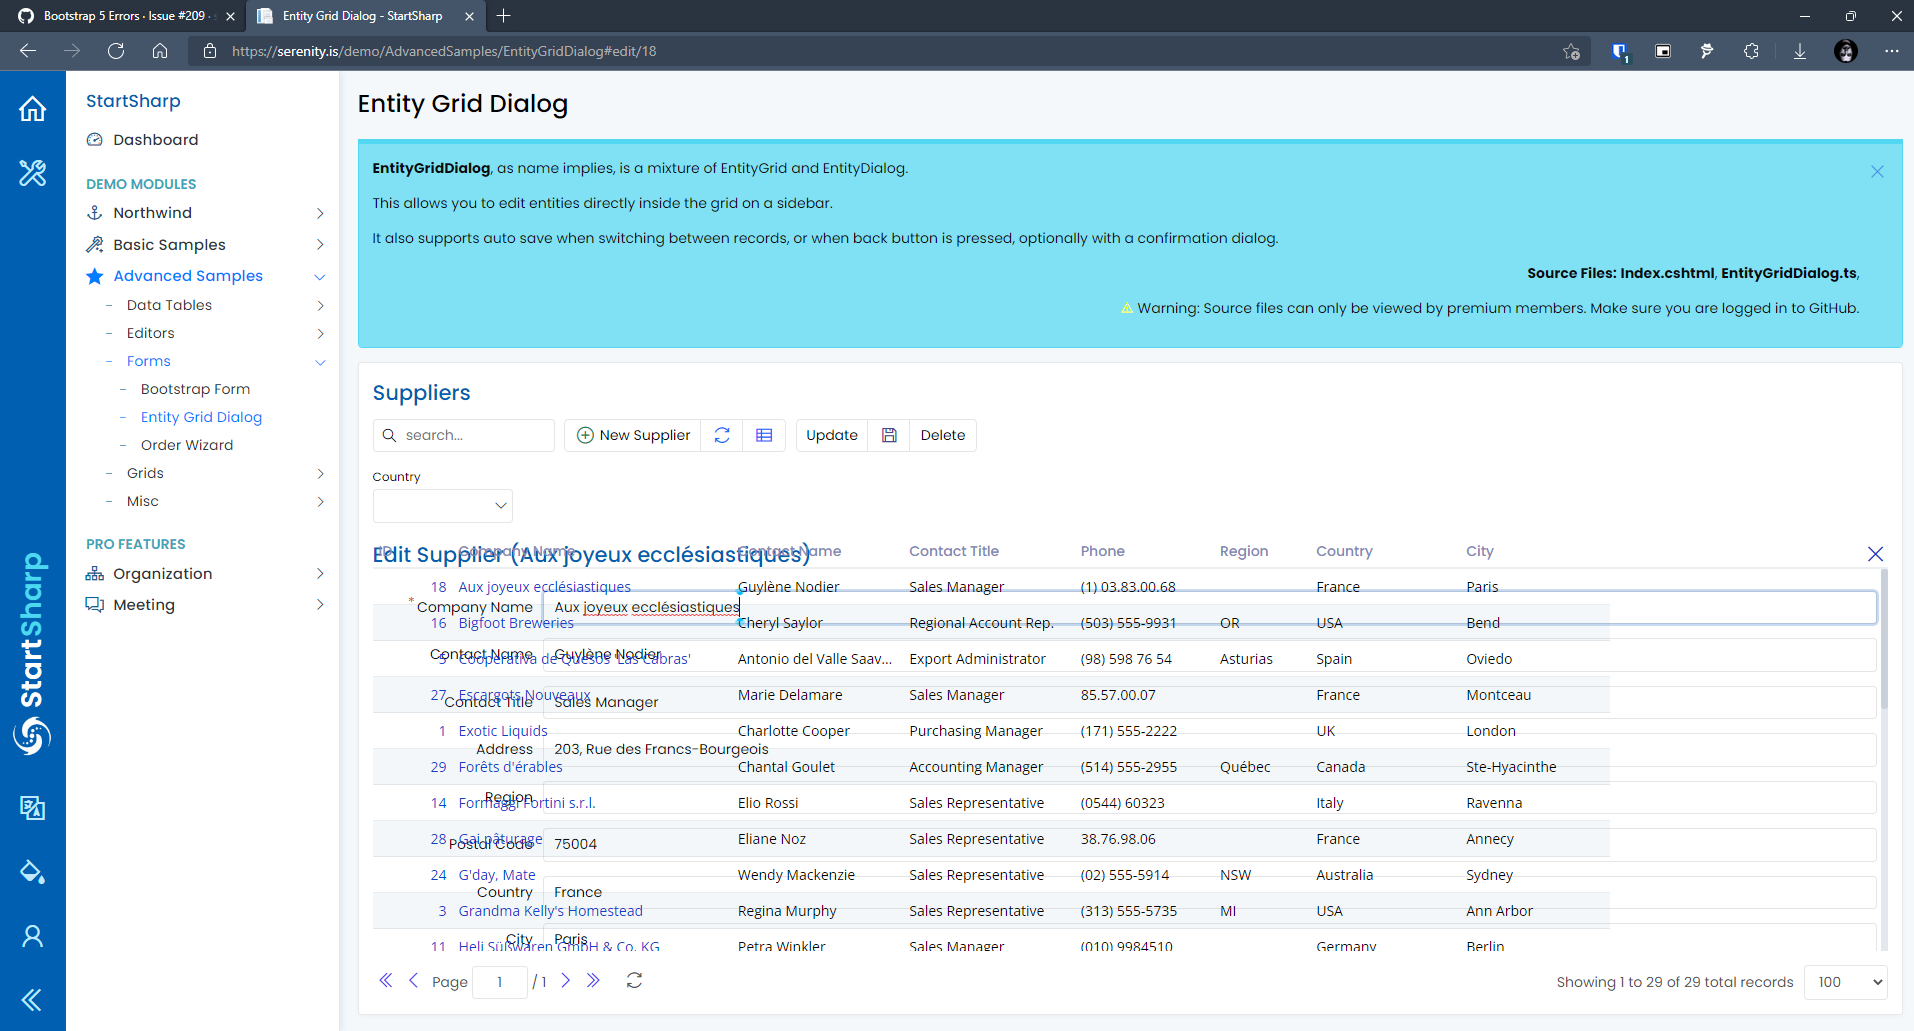Click the plus icon on New Supplier
Viewport: 1914px width, 1031px height.
pos(585,435)
